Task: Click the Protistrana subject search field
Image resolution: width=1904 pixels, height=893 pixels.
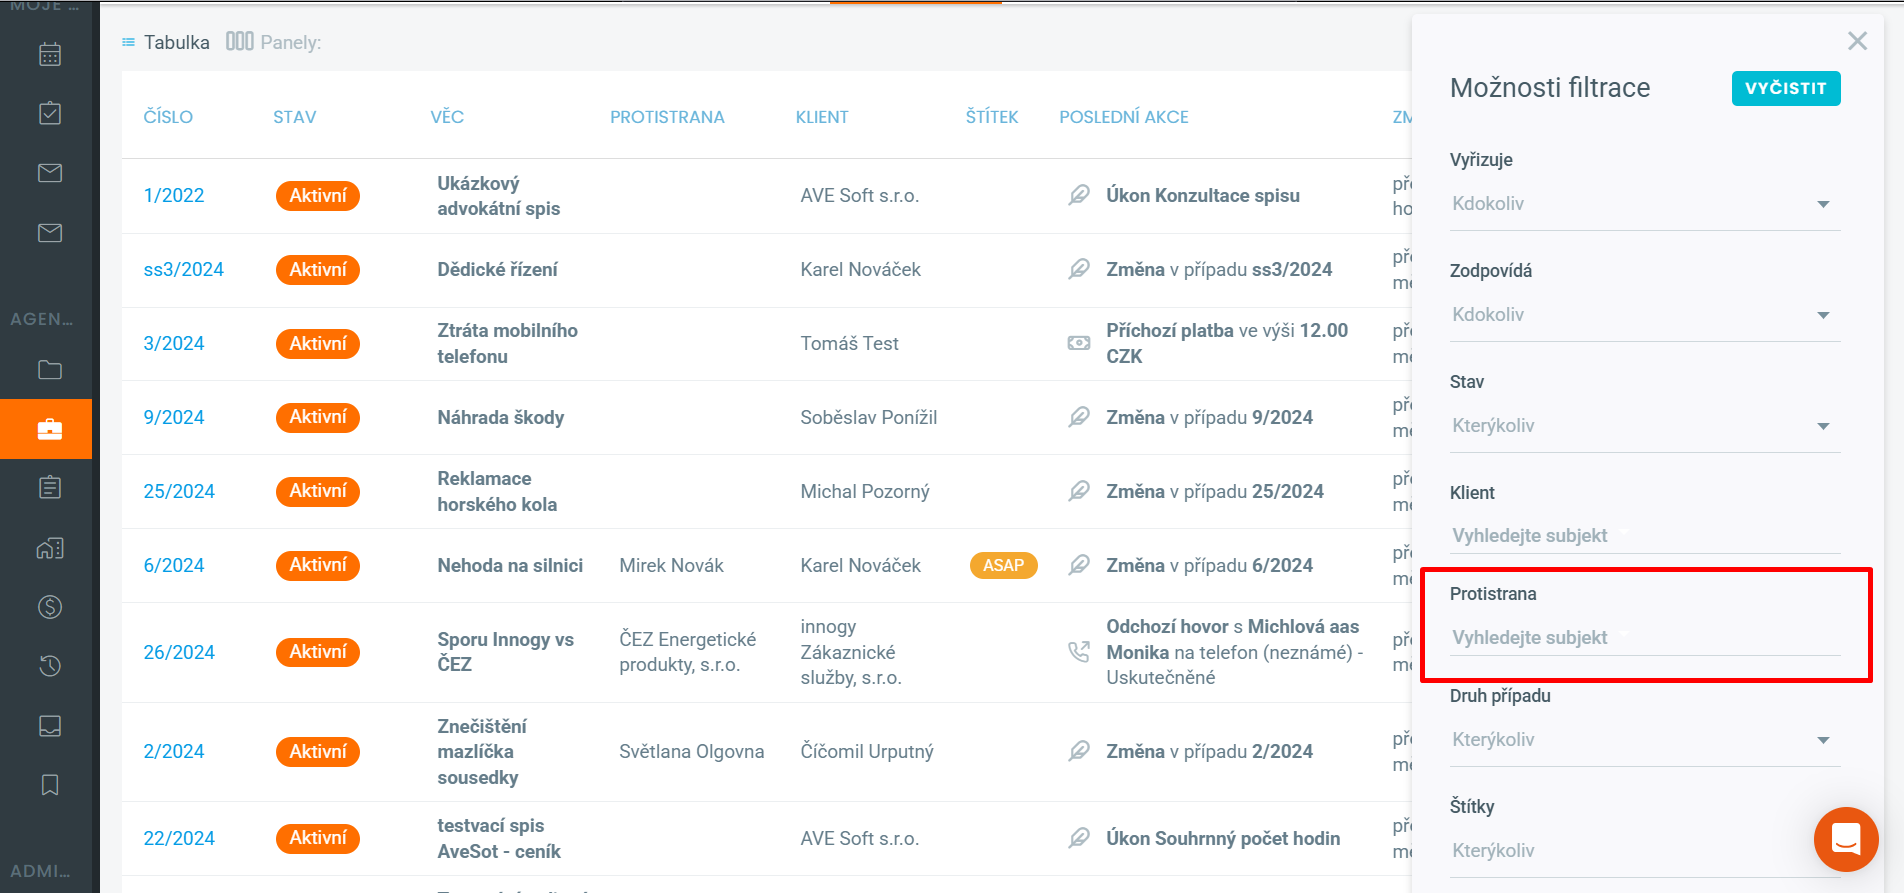Action: (1644, 638)
